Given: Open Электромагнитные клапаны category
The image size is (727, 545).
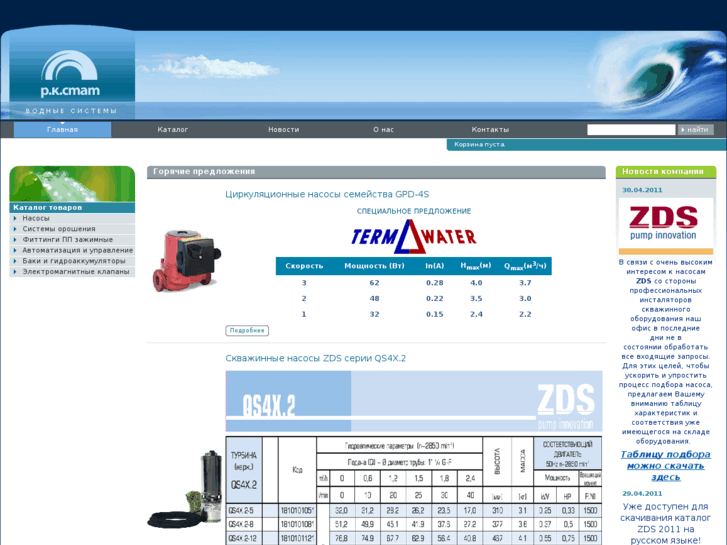Looking at the screenshot, I should point(76,271).
